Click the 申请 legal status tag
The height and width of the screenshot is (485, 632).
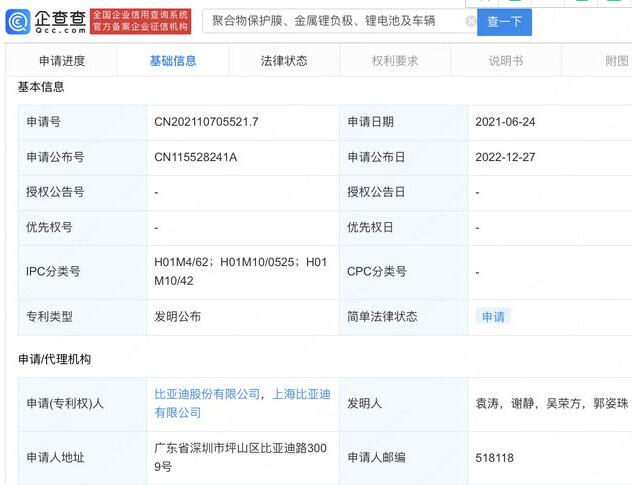click(x=493, y=316)
